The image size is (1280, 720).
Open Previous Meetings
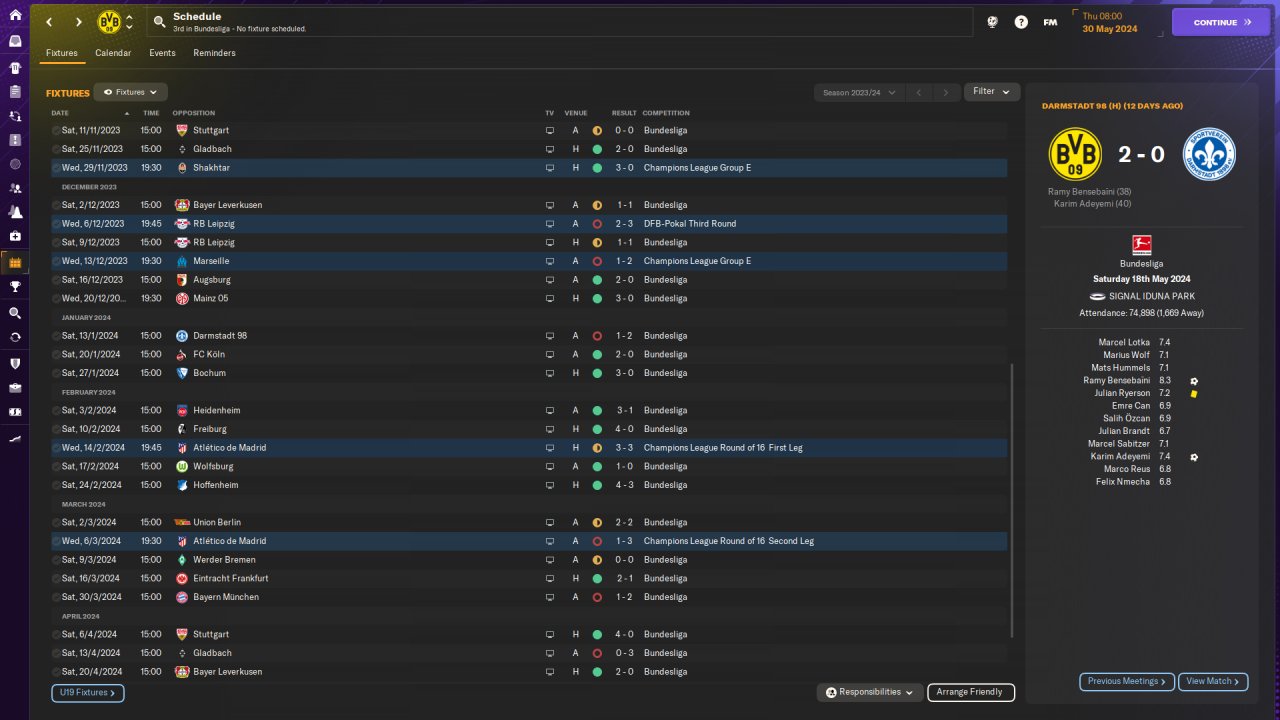click(1127, 682)
